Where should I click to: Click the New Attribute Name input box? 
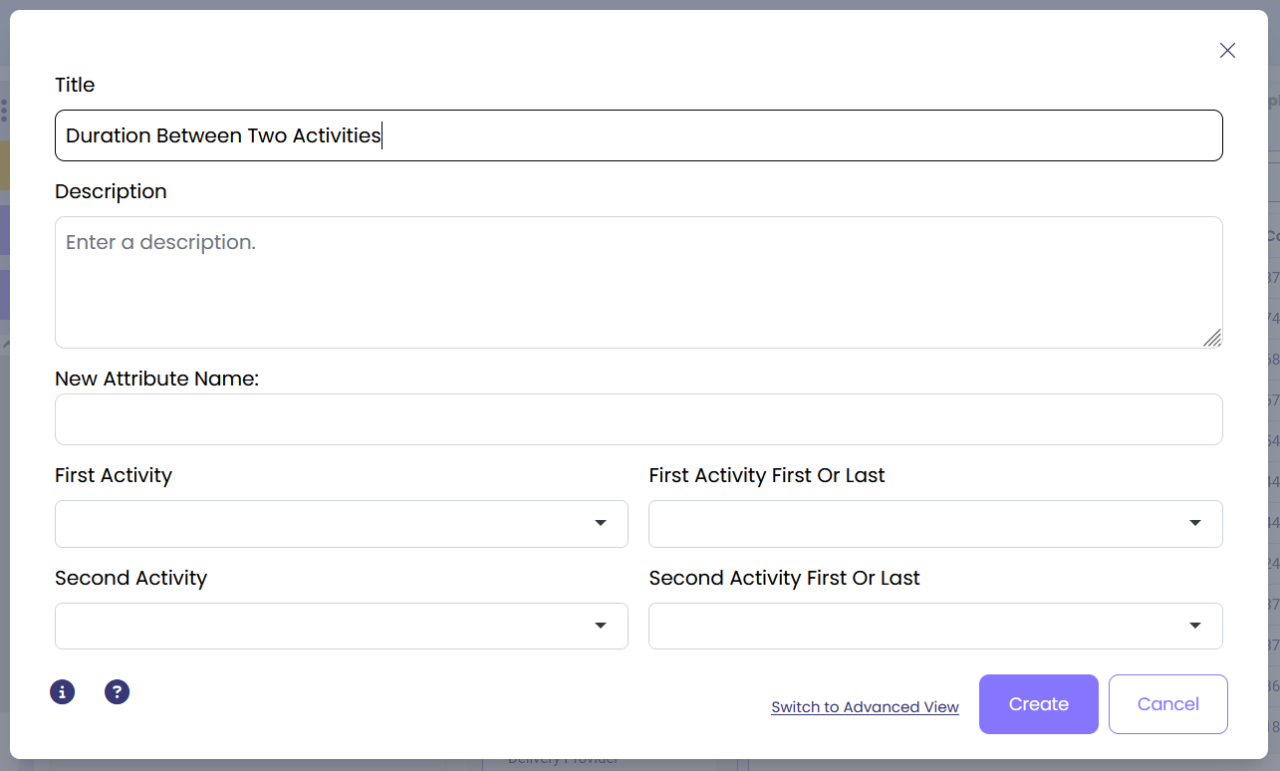[x=638, y=419]
